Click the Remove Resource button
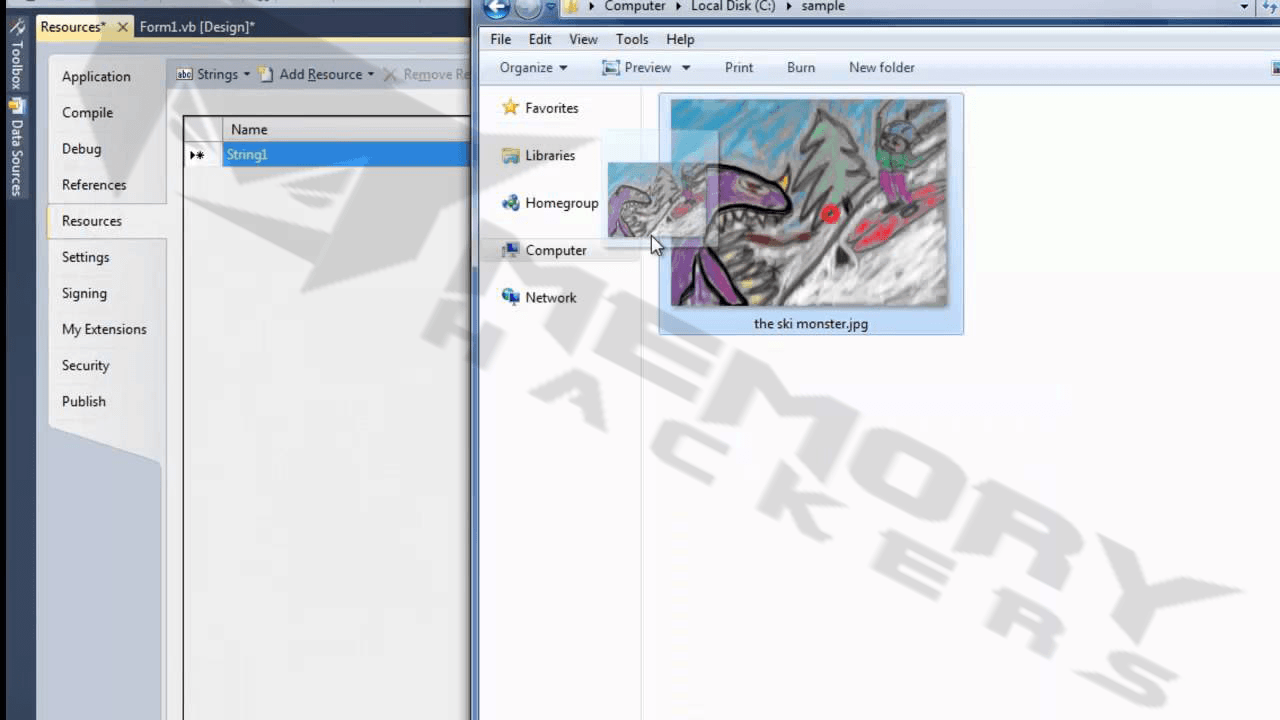 point(426,75)
